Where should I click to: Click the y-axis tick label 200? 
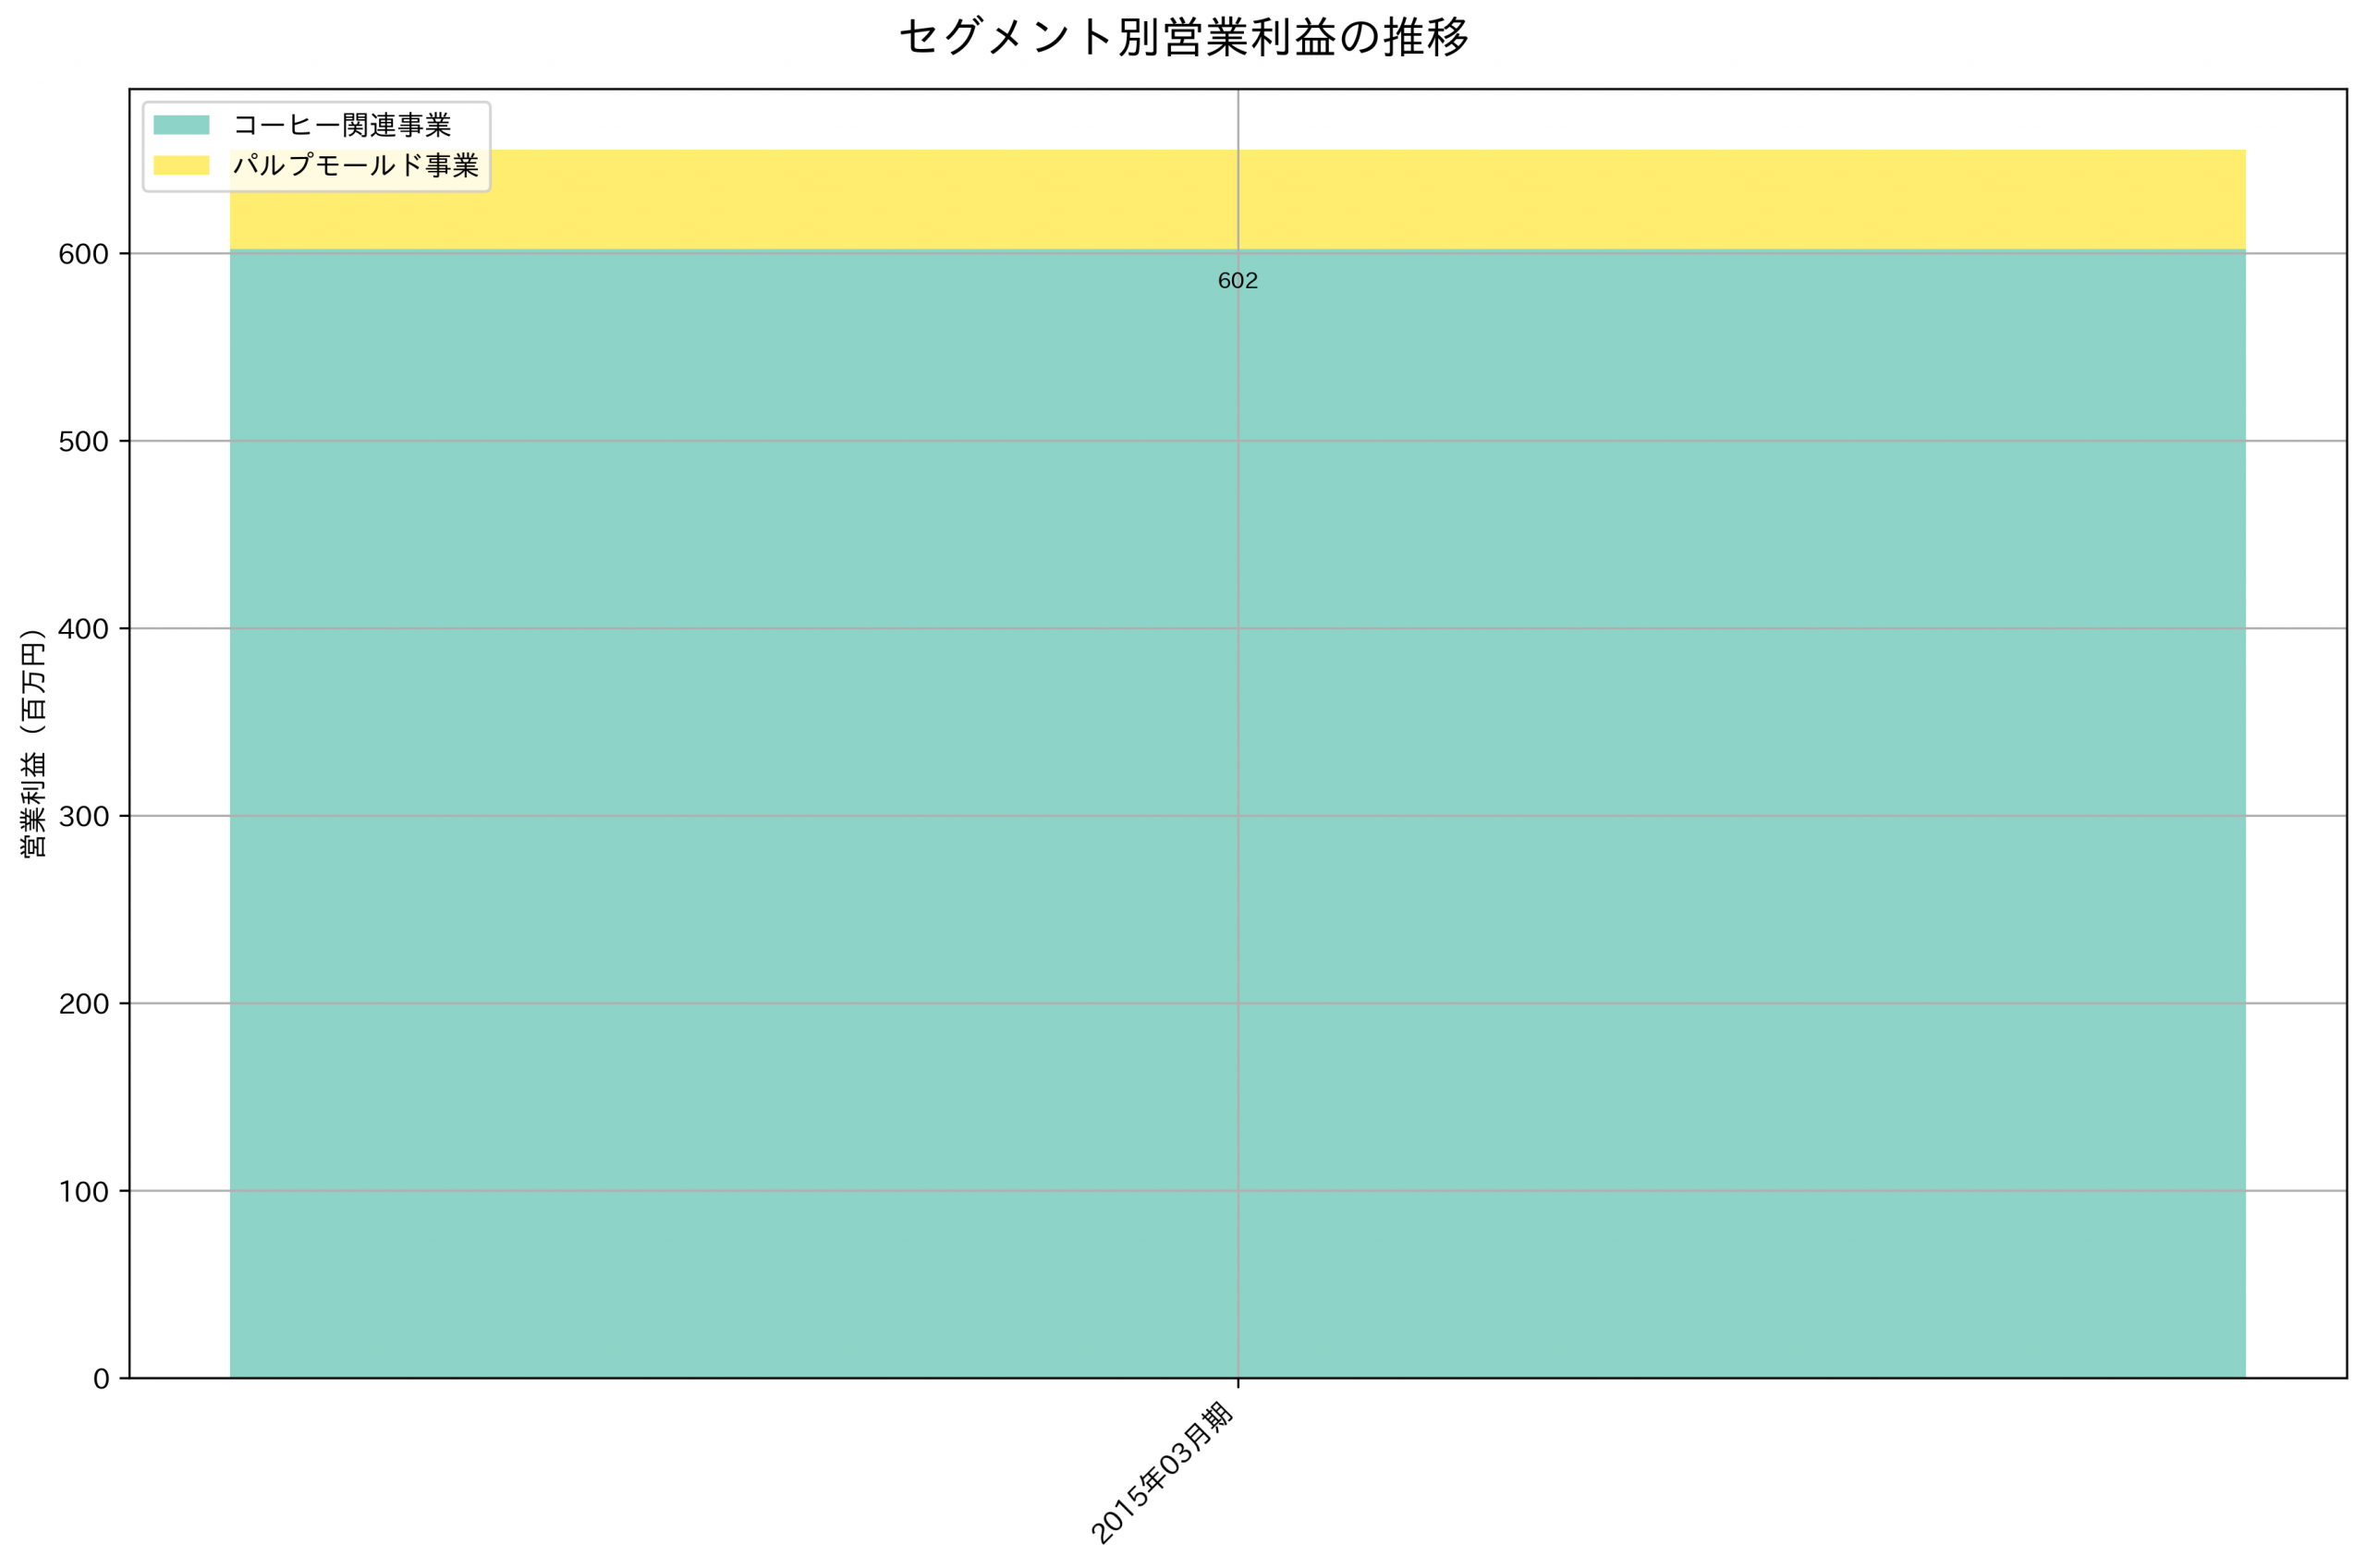click(x=83, y=1004)
